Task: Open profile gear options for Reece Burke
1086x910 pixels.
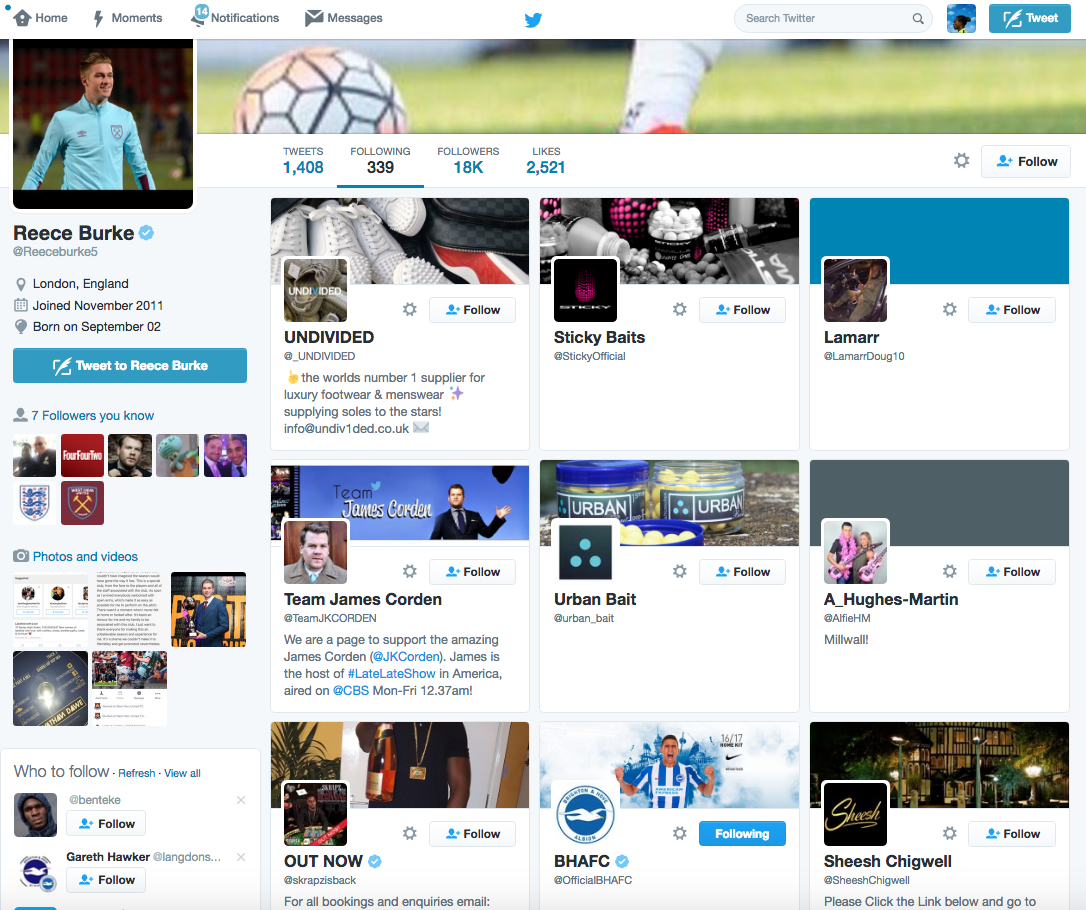Action: pyautogui.click(x=961, y=161)
